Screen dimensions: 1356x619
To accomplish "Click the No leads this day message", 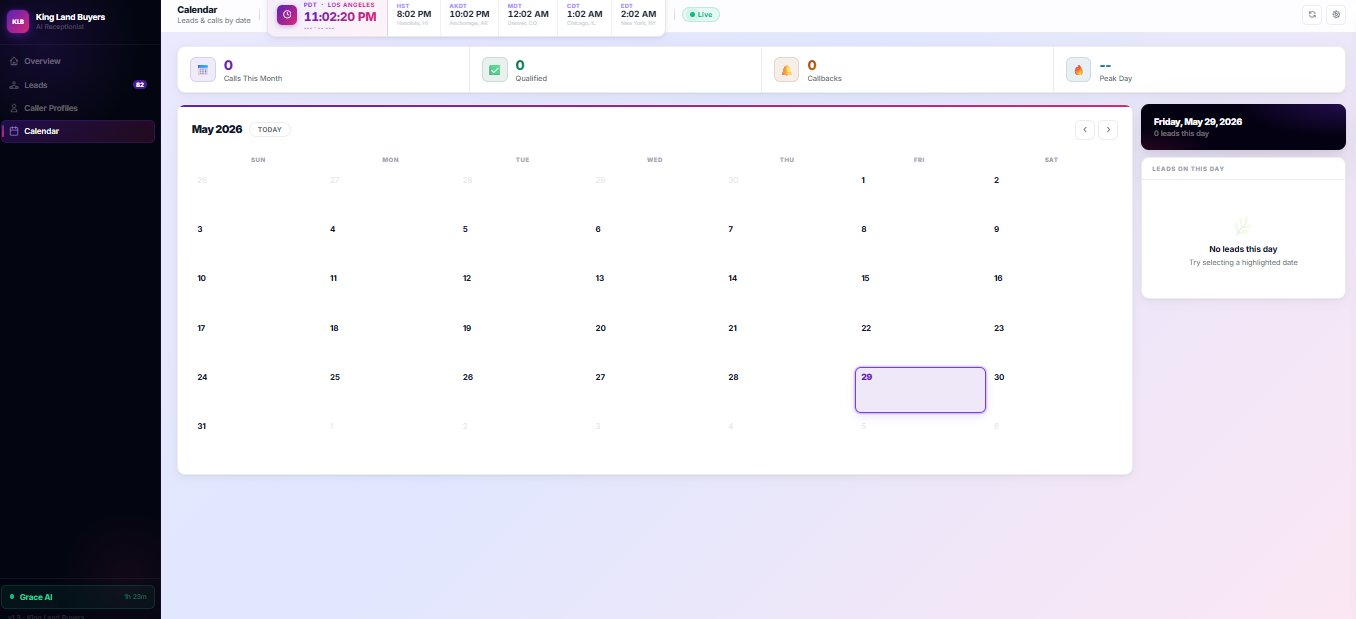I will click(1243, 249).
